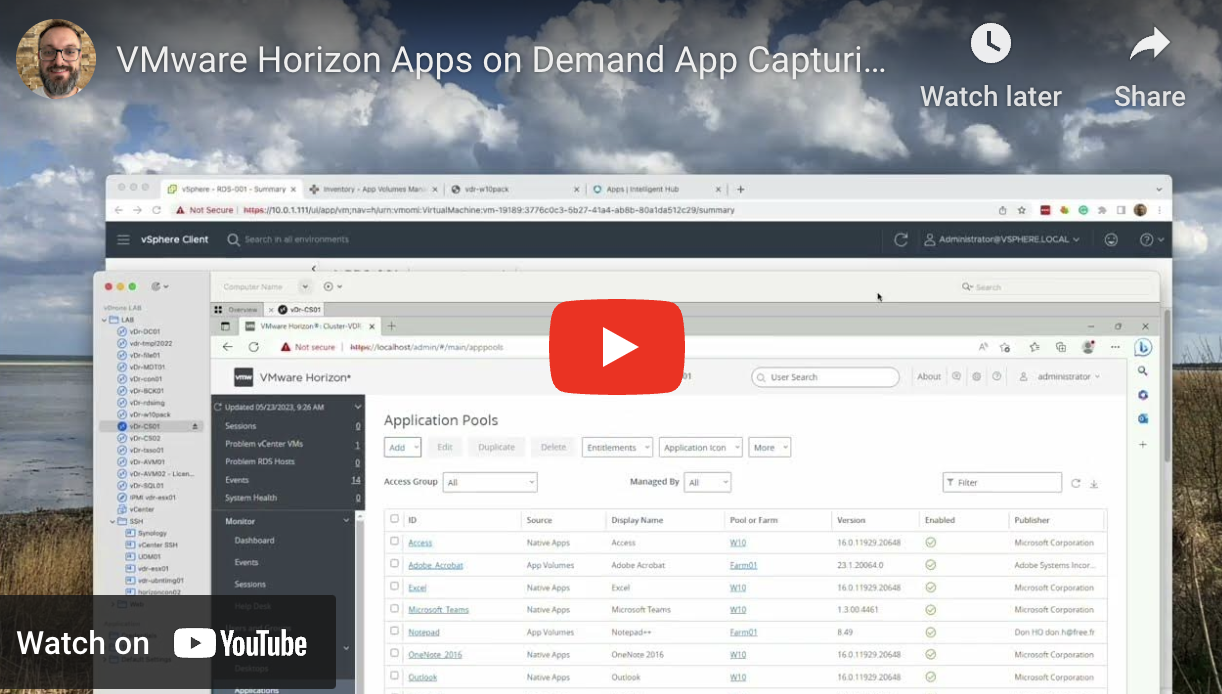This screenshot has width=1222, height=694.
Task: Open Bing Copilot from the Edge sidebar
Action: tap(1143, 347)
